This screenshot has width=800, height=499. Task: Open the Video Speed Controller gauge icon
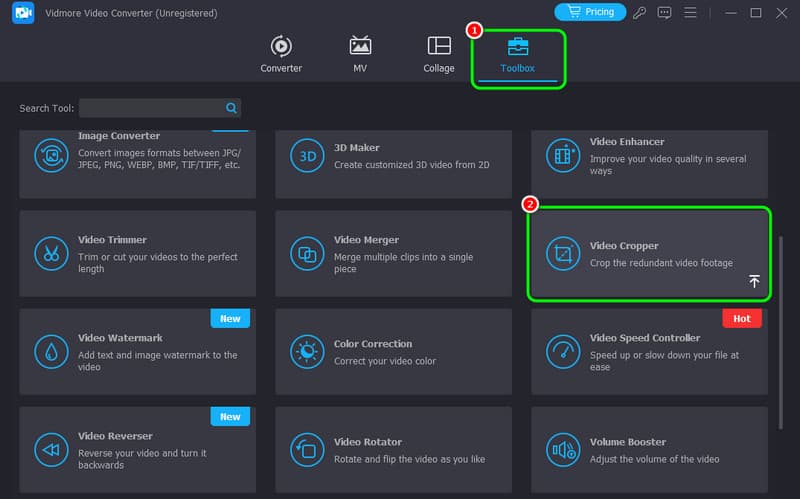(562, 351)
